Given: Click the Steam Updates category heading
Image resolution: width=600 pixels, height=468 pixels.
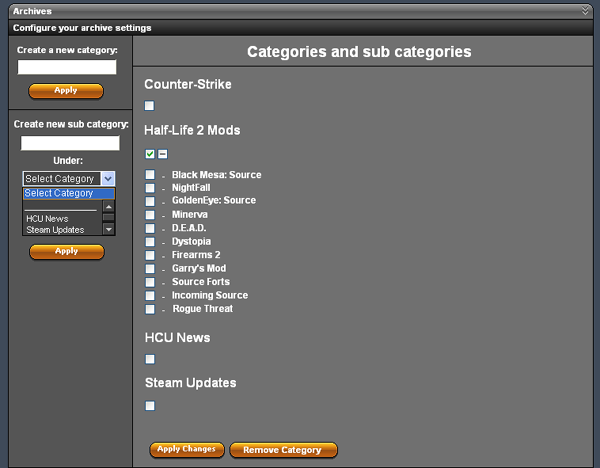Looking at the screenshot, I should (x=191, y=383).
